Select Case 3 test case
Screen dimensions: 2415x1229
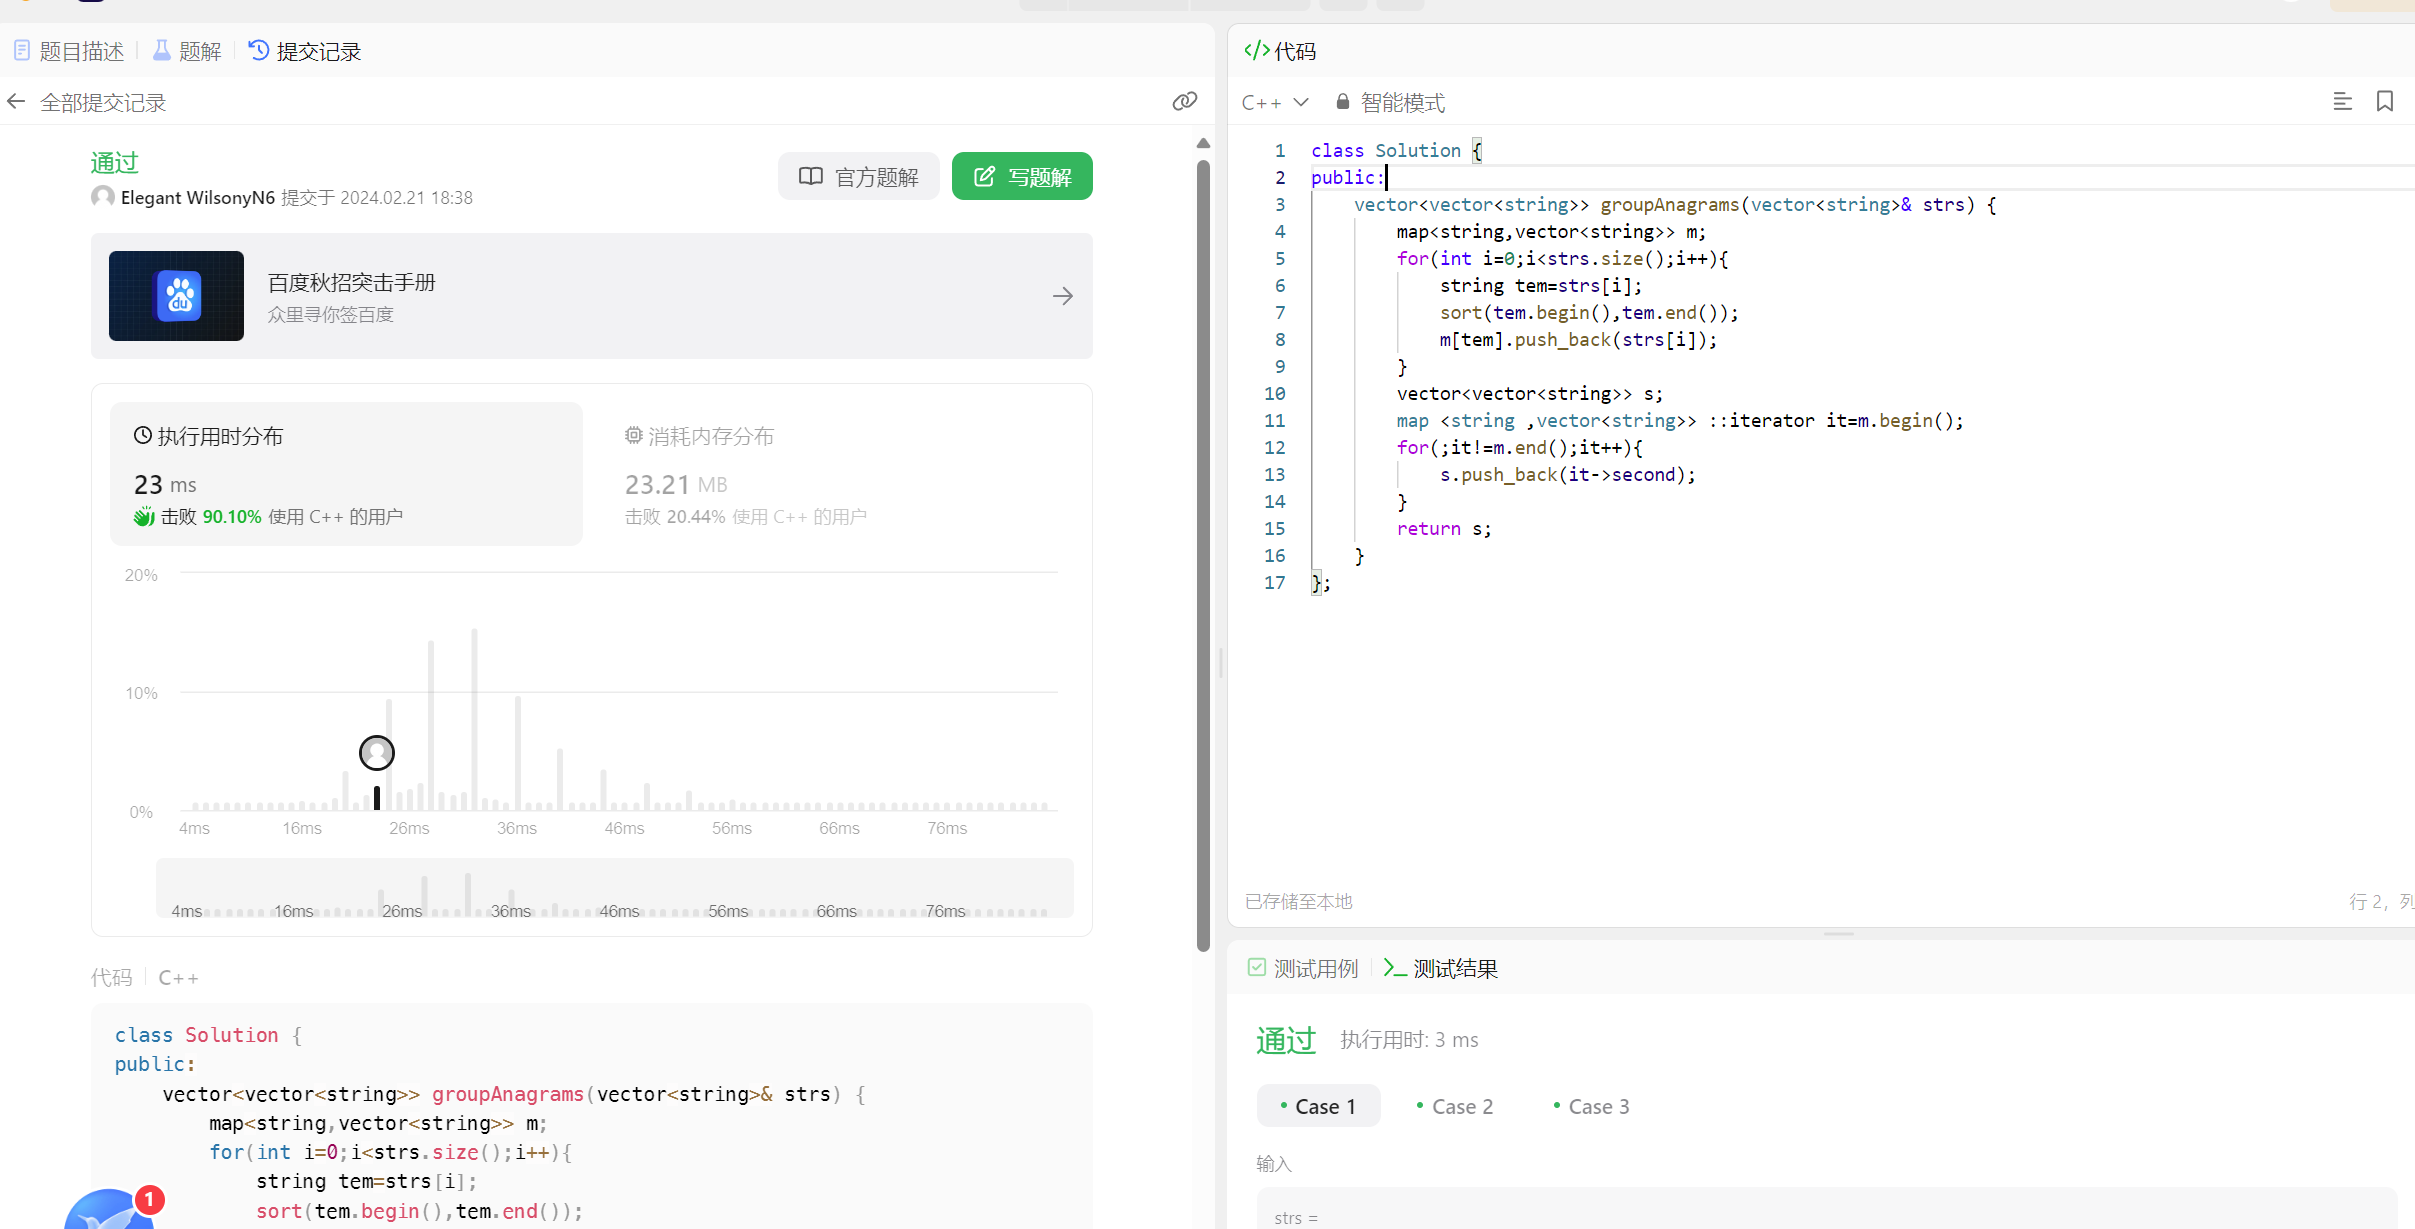[x=1591, y=1106]
